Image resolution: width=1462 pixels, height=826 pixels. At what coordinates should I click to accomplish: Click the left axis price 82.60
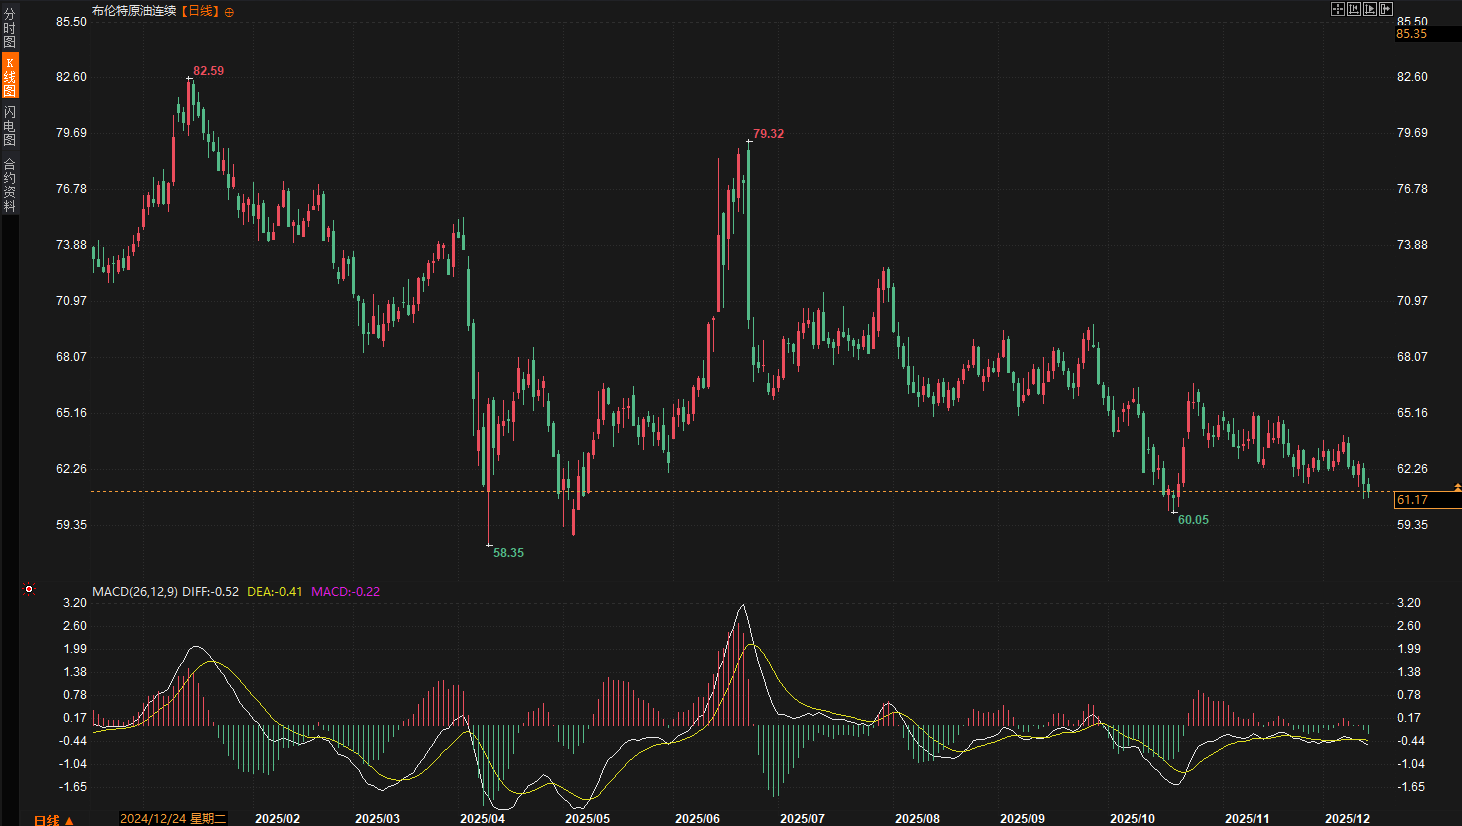[x=71, y=77]
